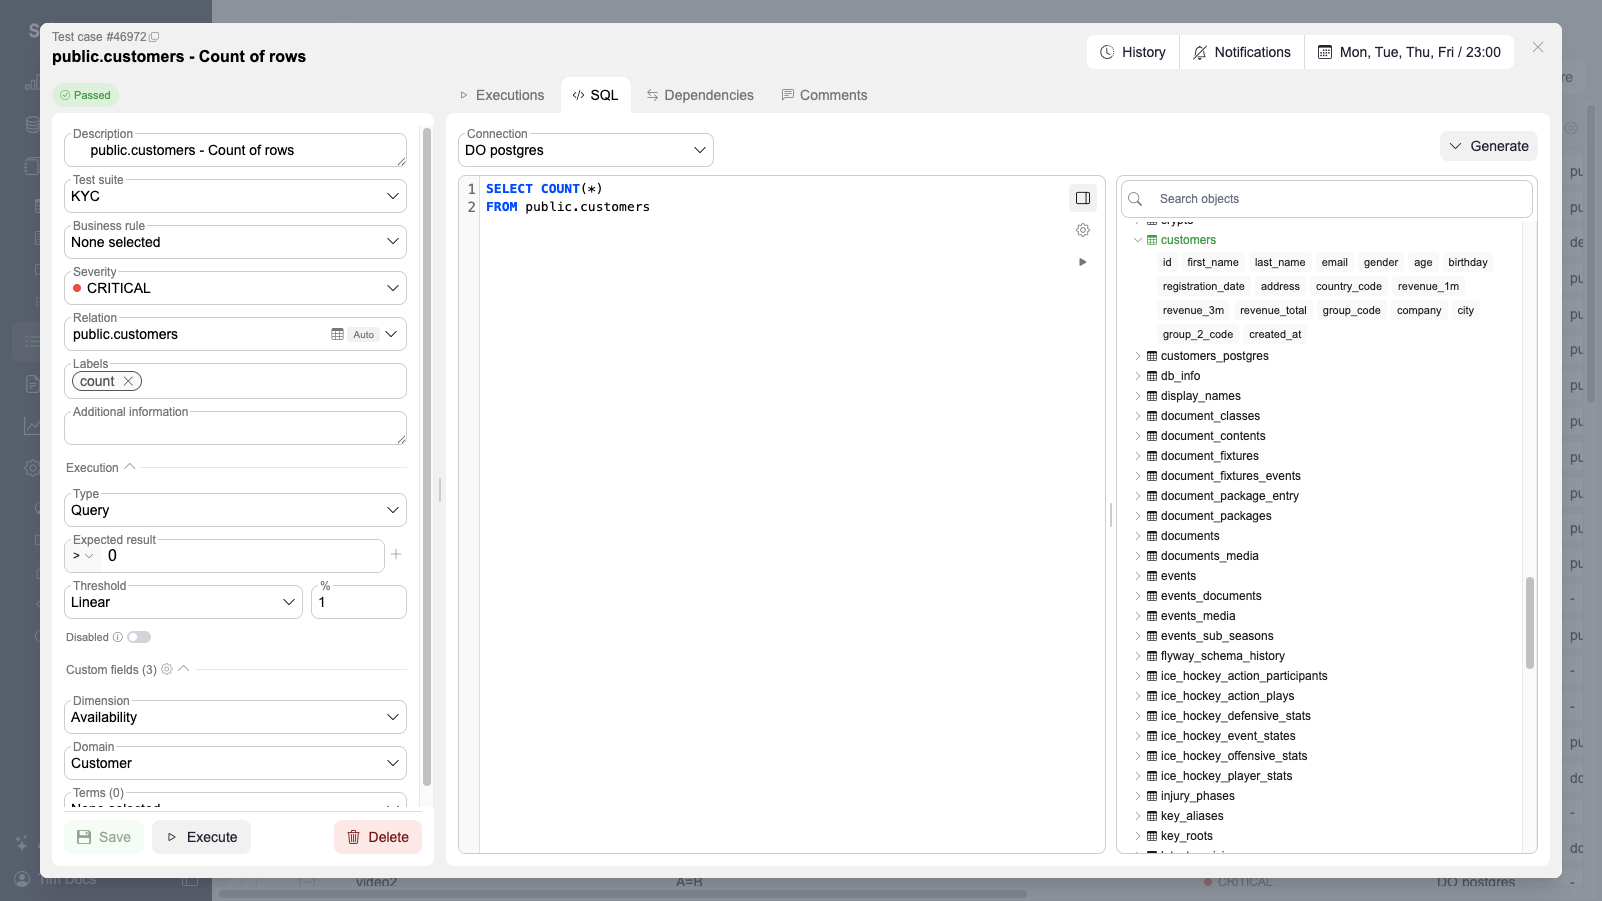Execute the test case
The image size is (1602, 901).
tap(201, 837)
